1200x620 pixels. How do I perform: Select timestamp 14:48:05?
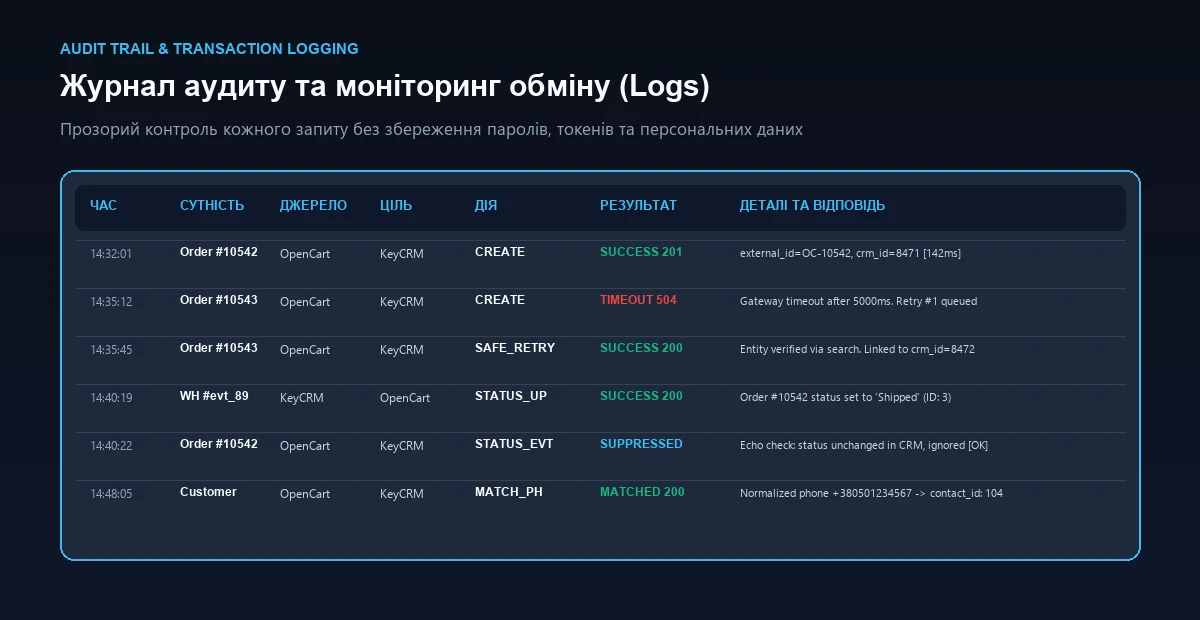(111, 494)
